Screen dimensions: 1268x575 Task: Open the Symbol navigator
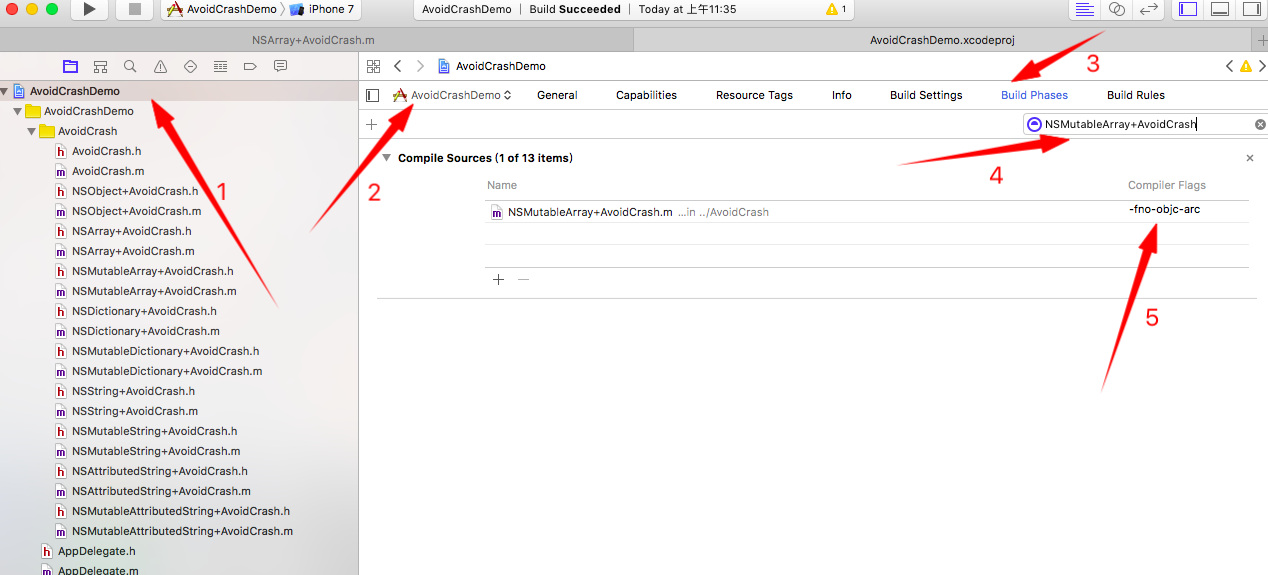[x=100, y=66]
